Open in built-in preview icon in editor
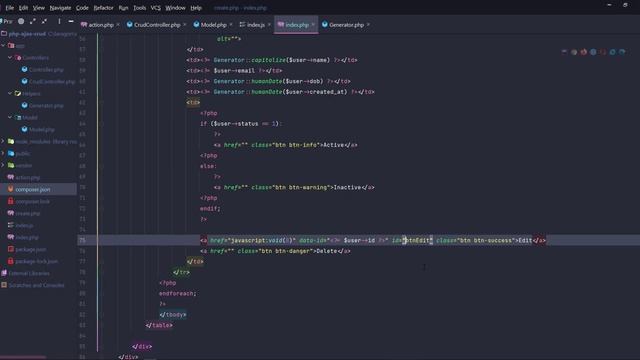Image resolution: width=640 pixels, height=360 pixels. [564, 52]
